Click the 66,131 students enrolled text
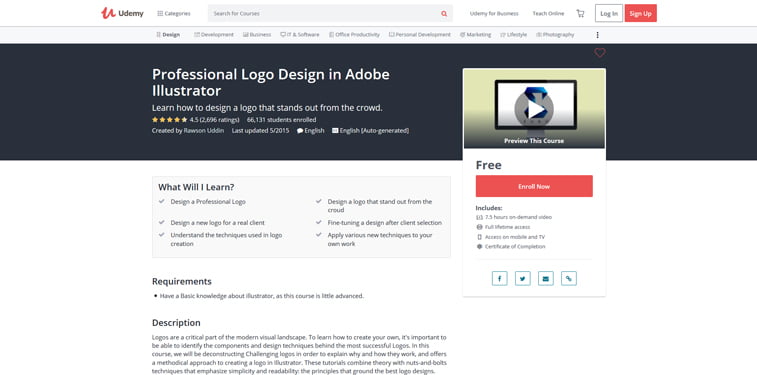This screenshot has height=375, width=757. point(281,120)
